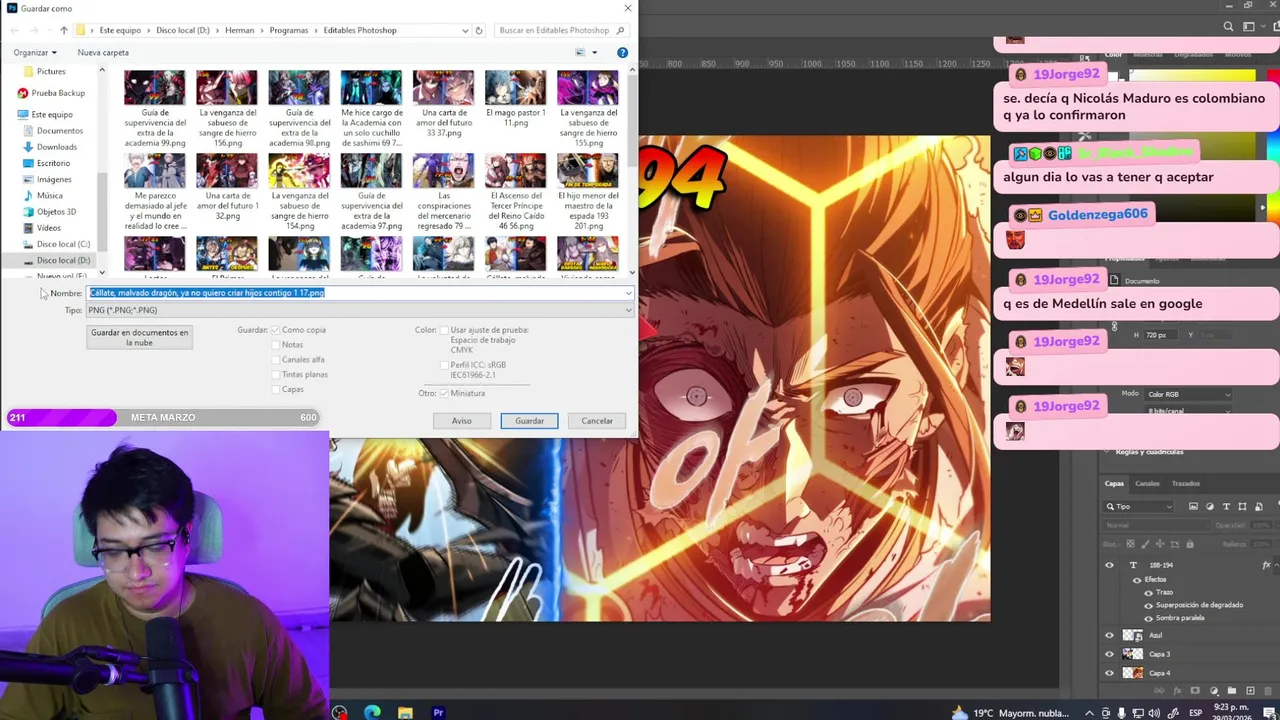
Task: Open view options dropdown arrow
Action: (594, 52)
